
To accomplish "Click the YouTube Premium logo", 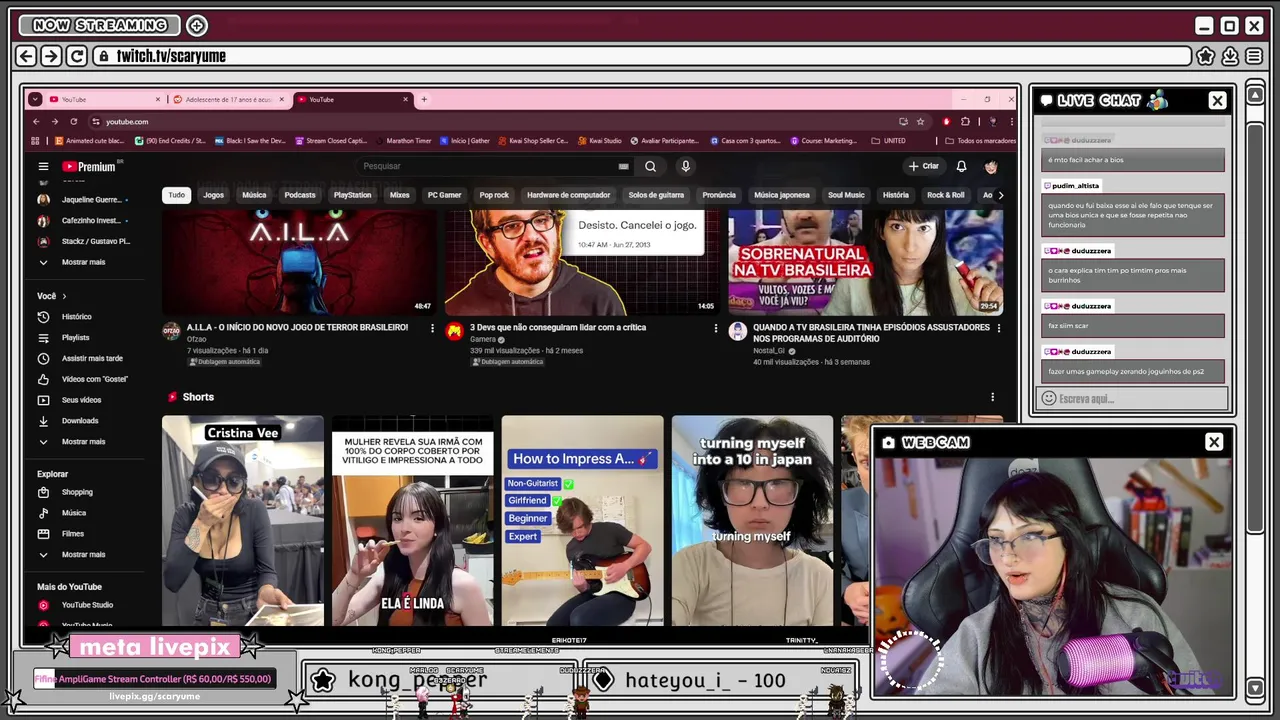I will 89,167.
